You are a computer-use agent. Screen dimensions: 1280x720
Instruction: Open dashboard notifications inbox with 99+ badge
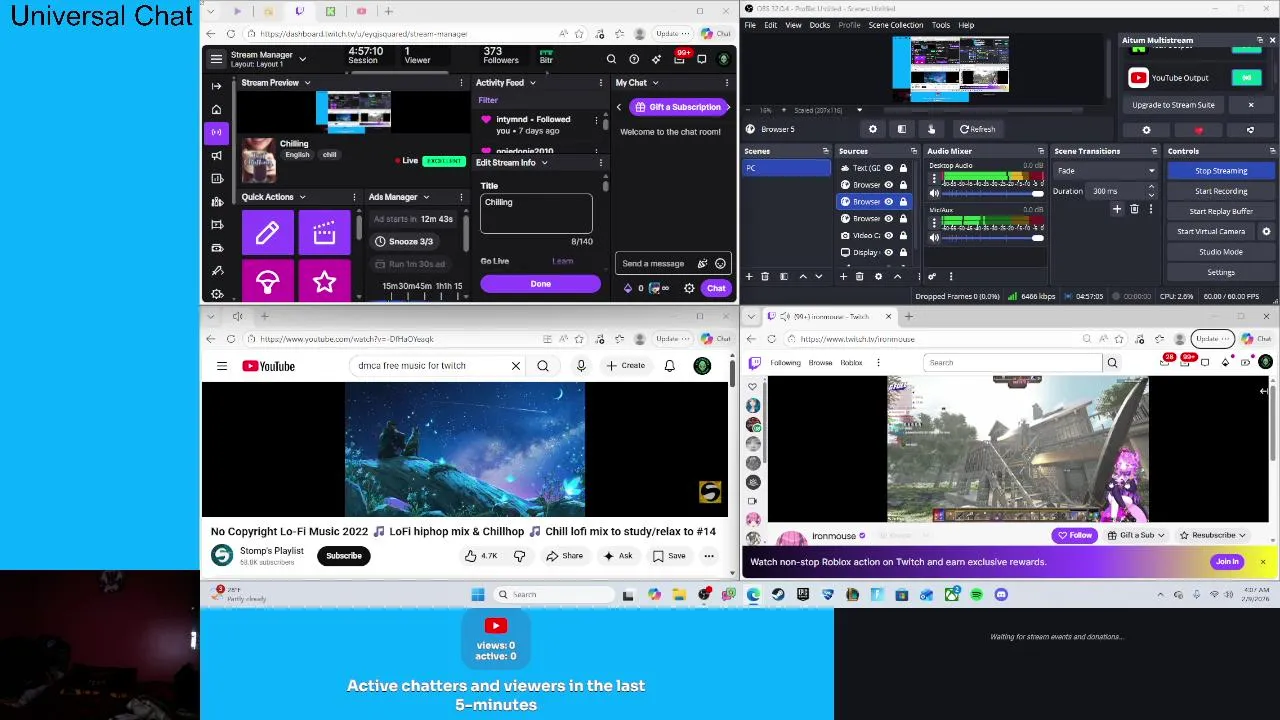680,58
